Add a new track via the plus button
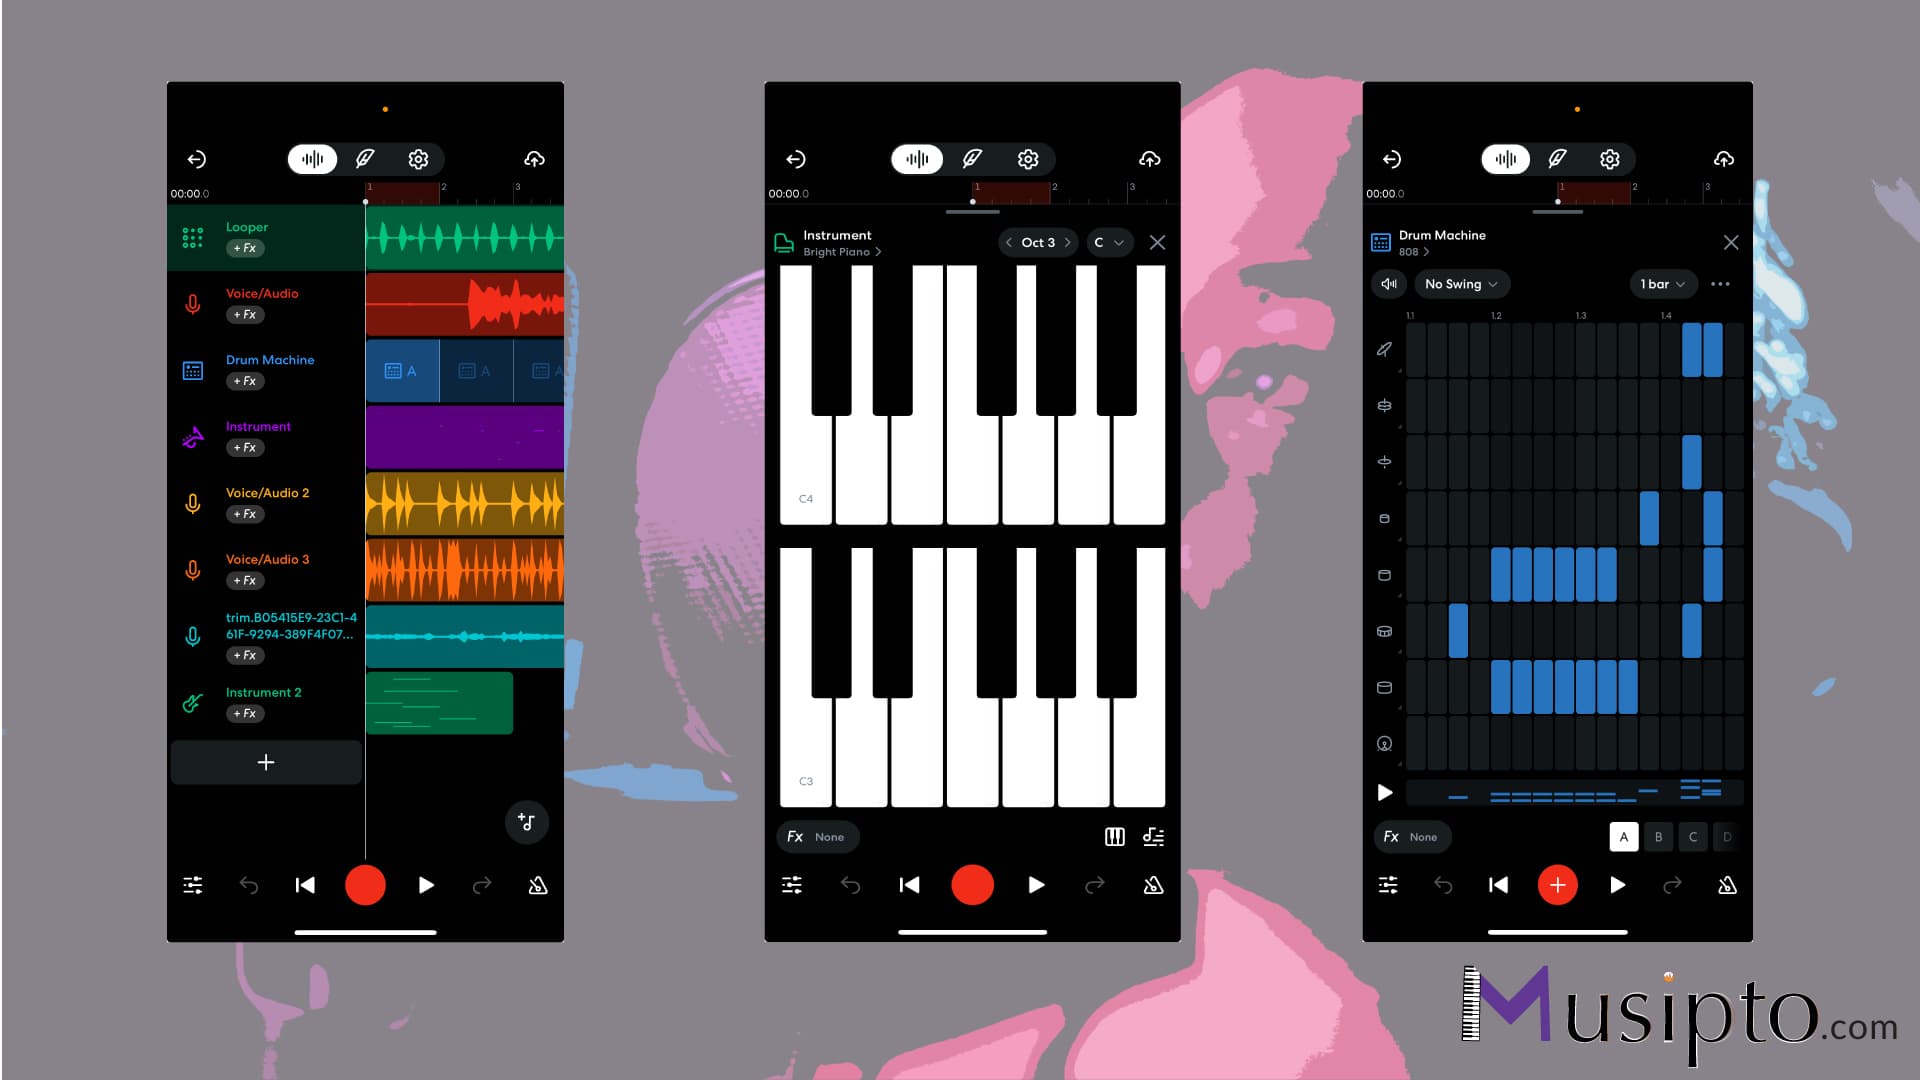 click(x=266, y=761)
